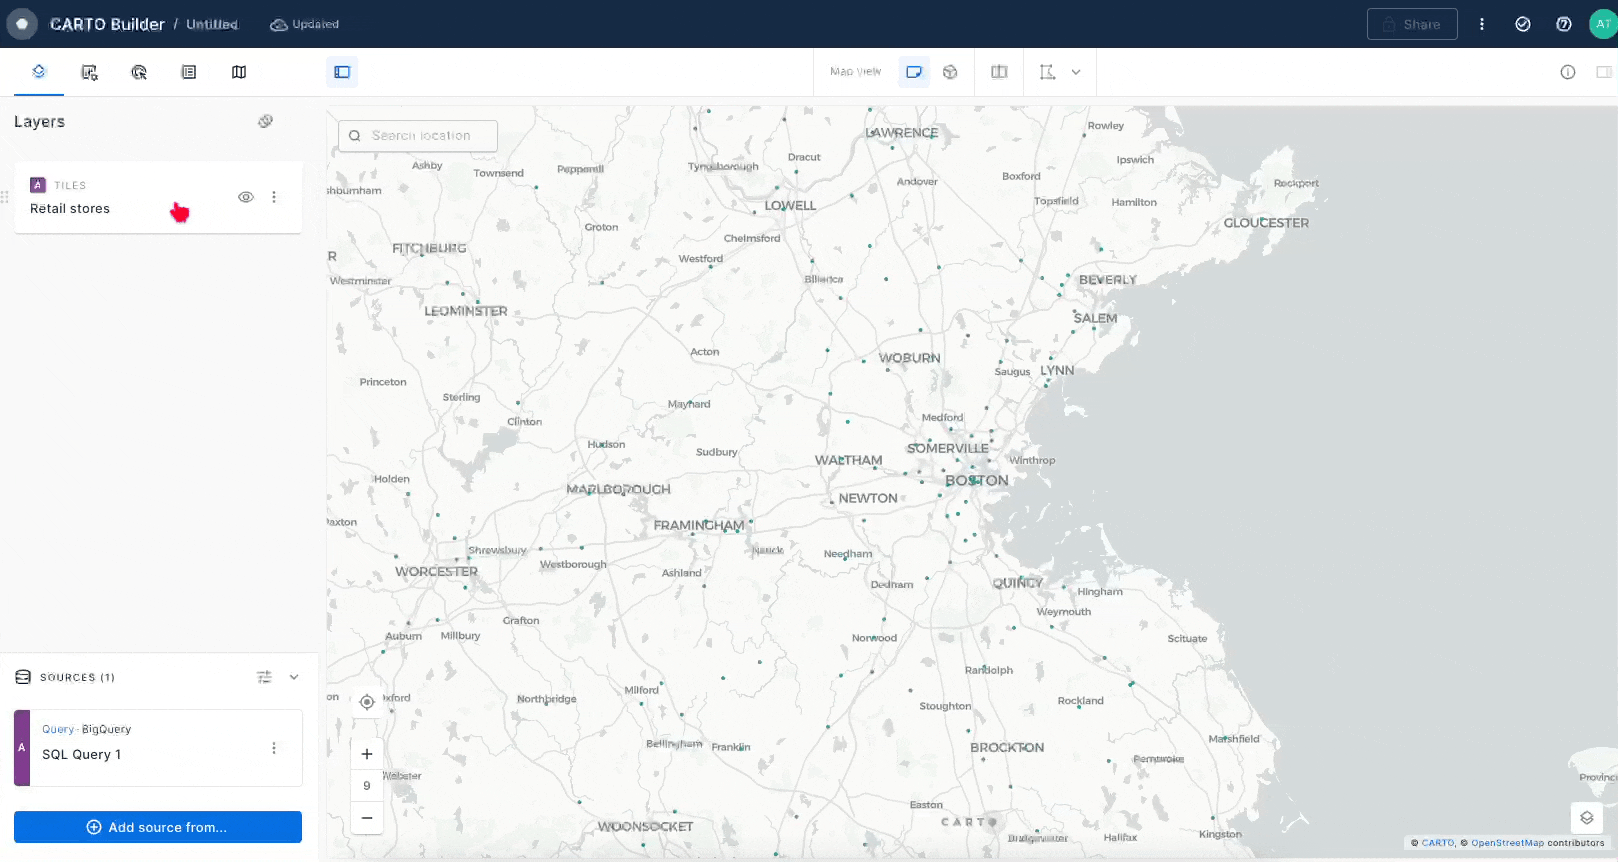1618x862 pixels.
Task: Switch to 2D map view
Action: (914, 72)
